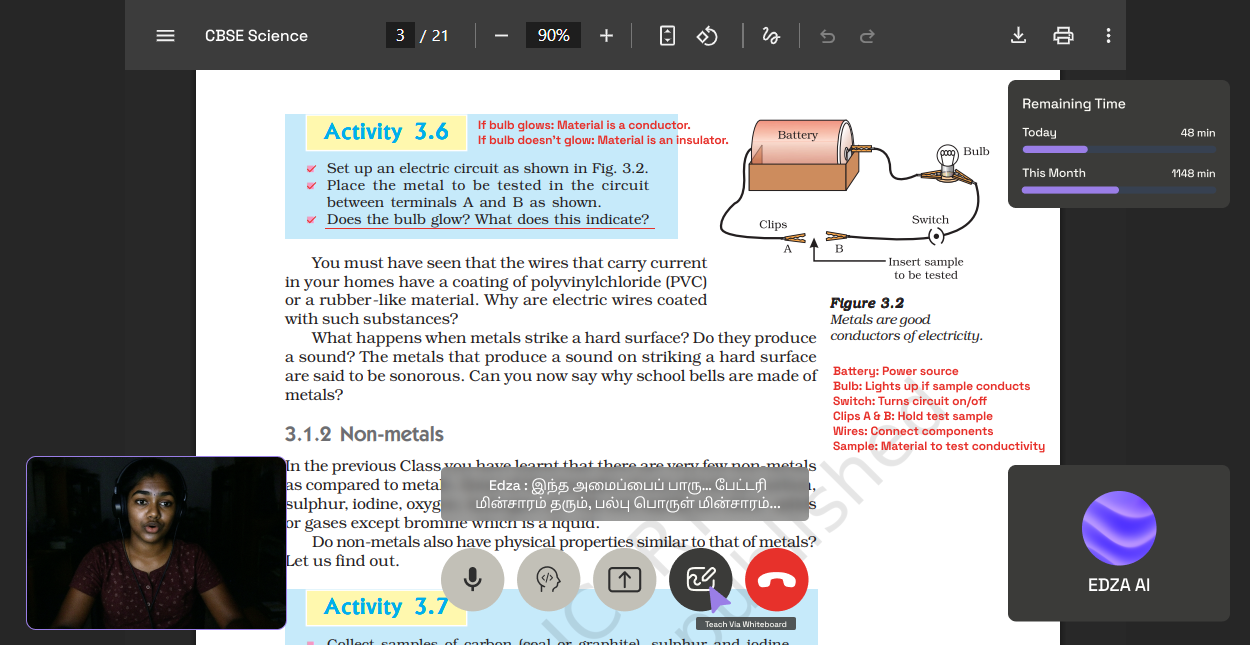Download the CBSE Science PDF
This screenshot has width=1250, height=645.
[1018, 36]
